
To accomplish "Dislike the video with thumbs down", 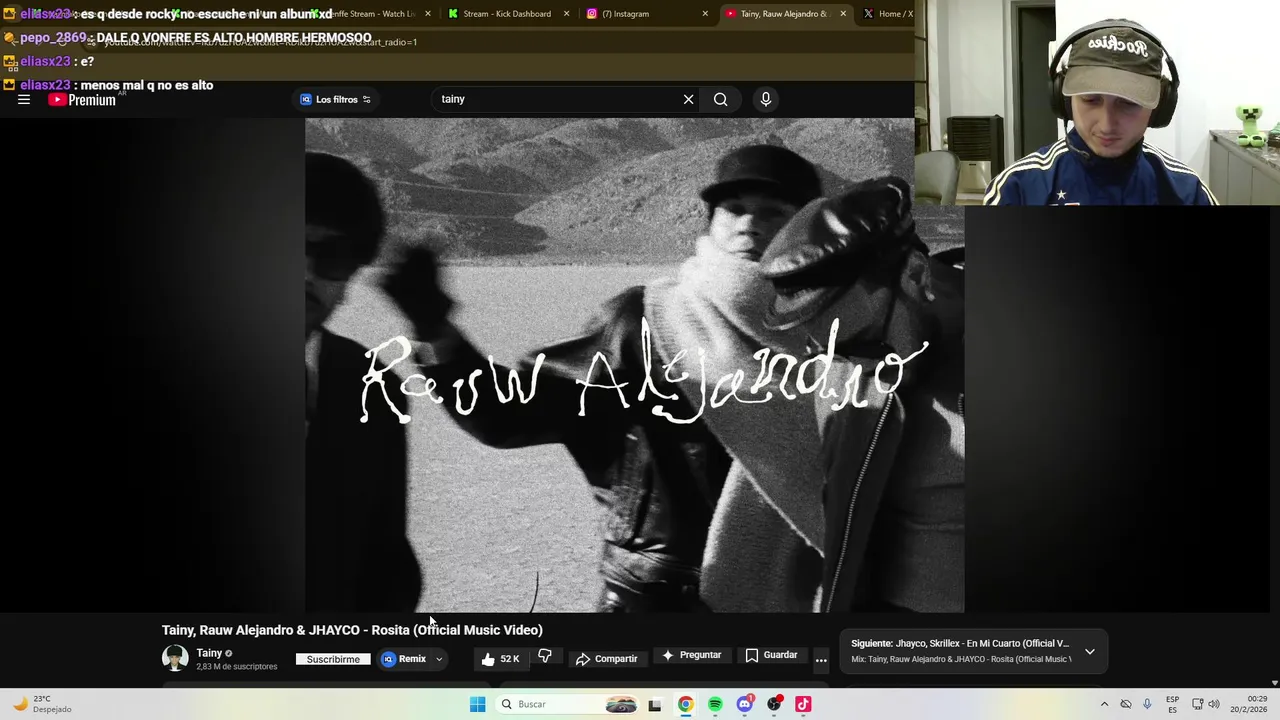I will 545,656.
